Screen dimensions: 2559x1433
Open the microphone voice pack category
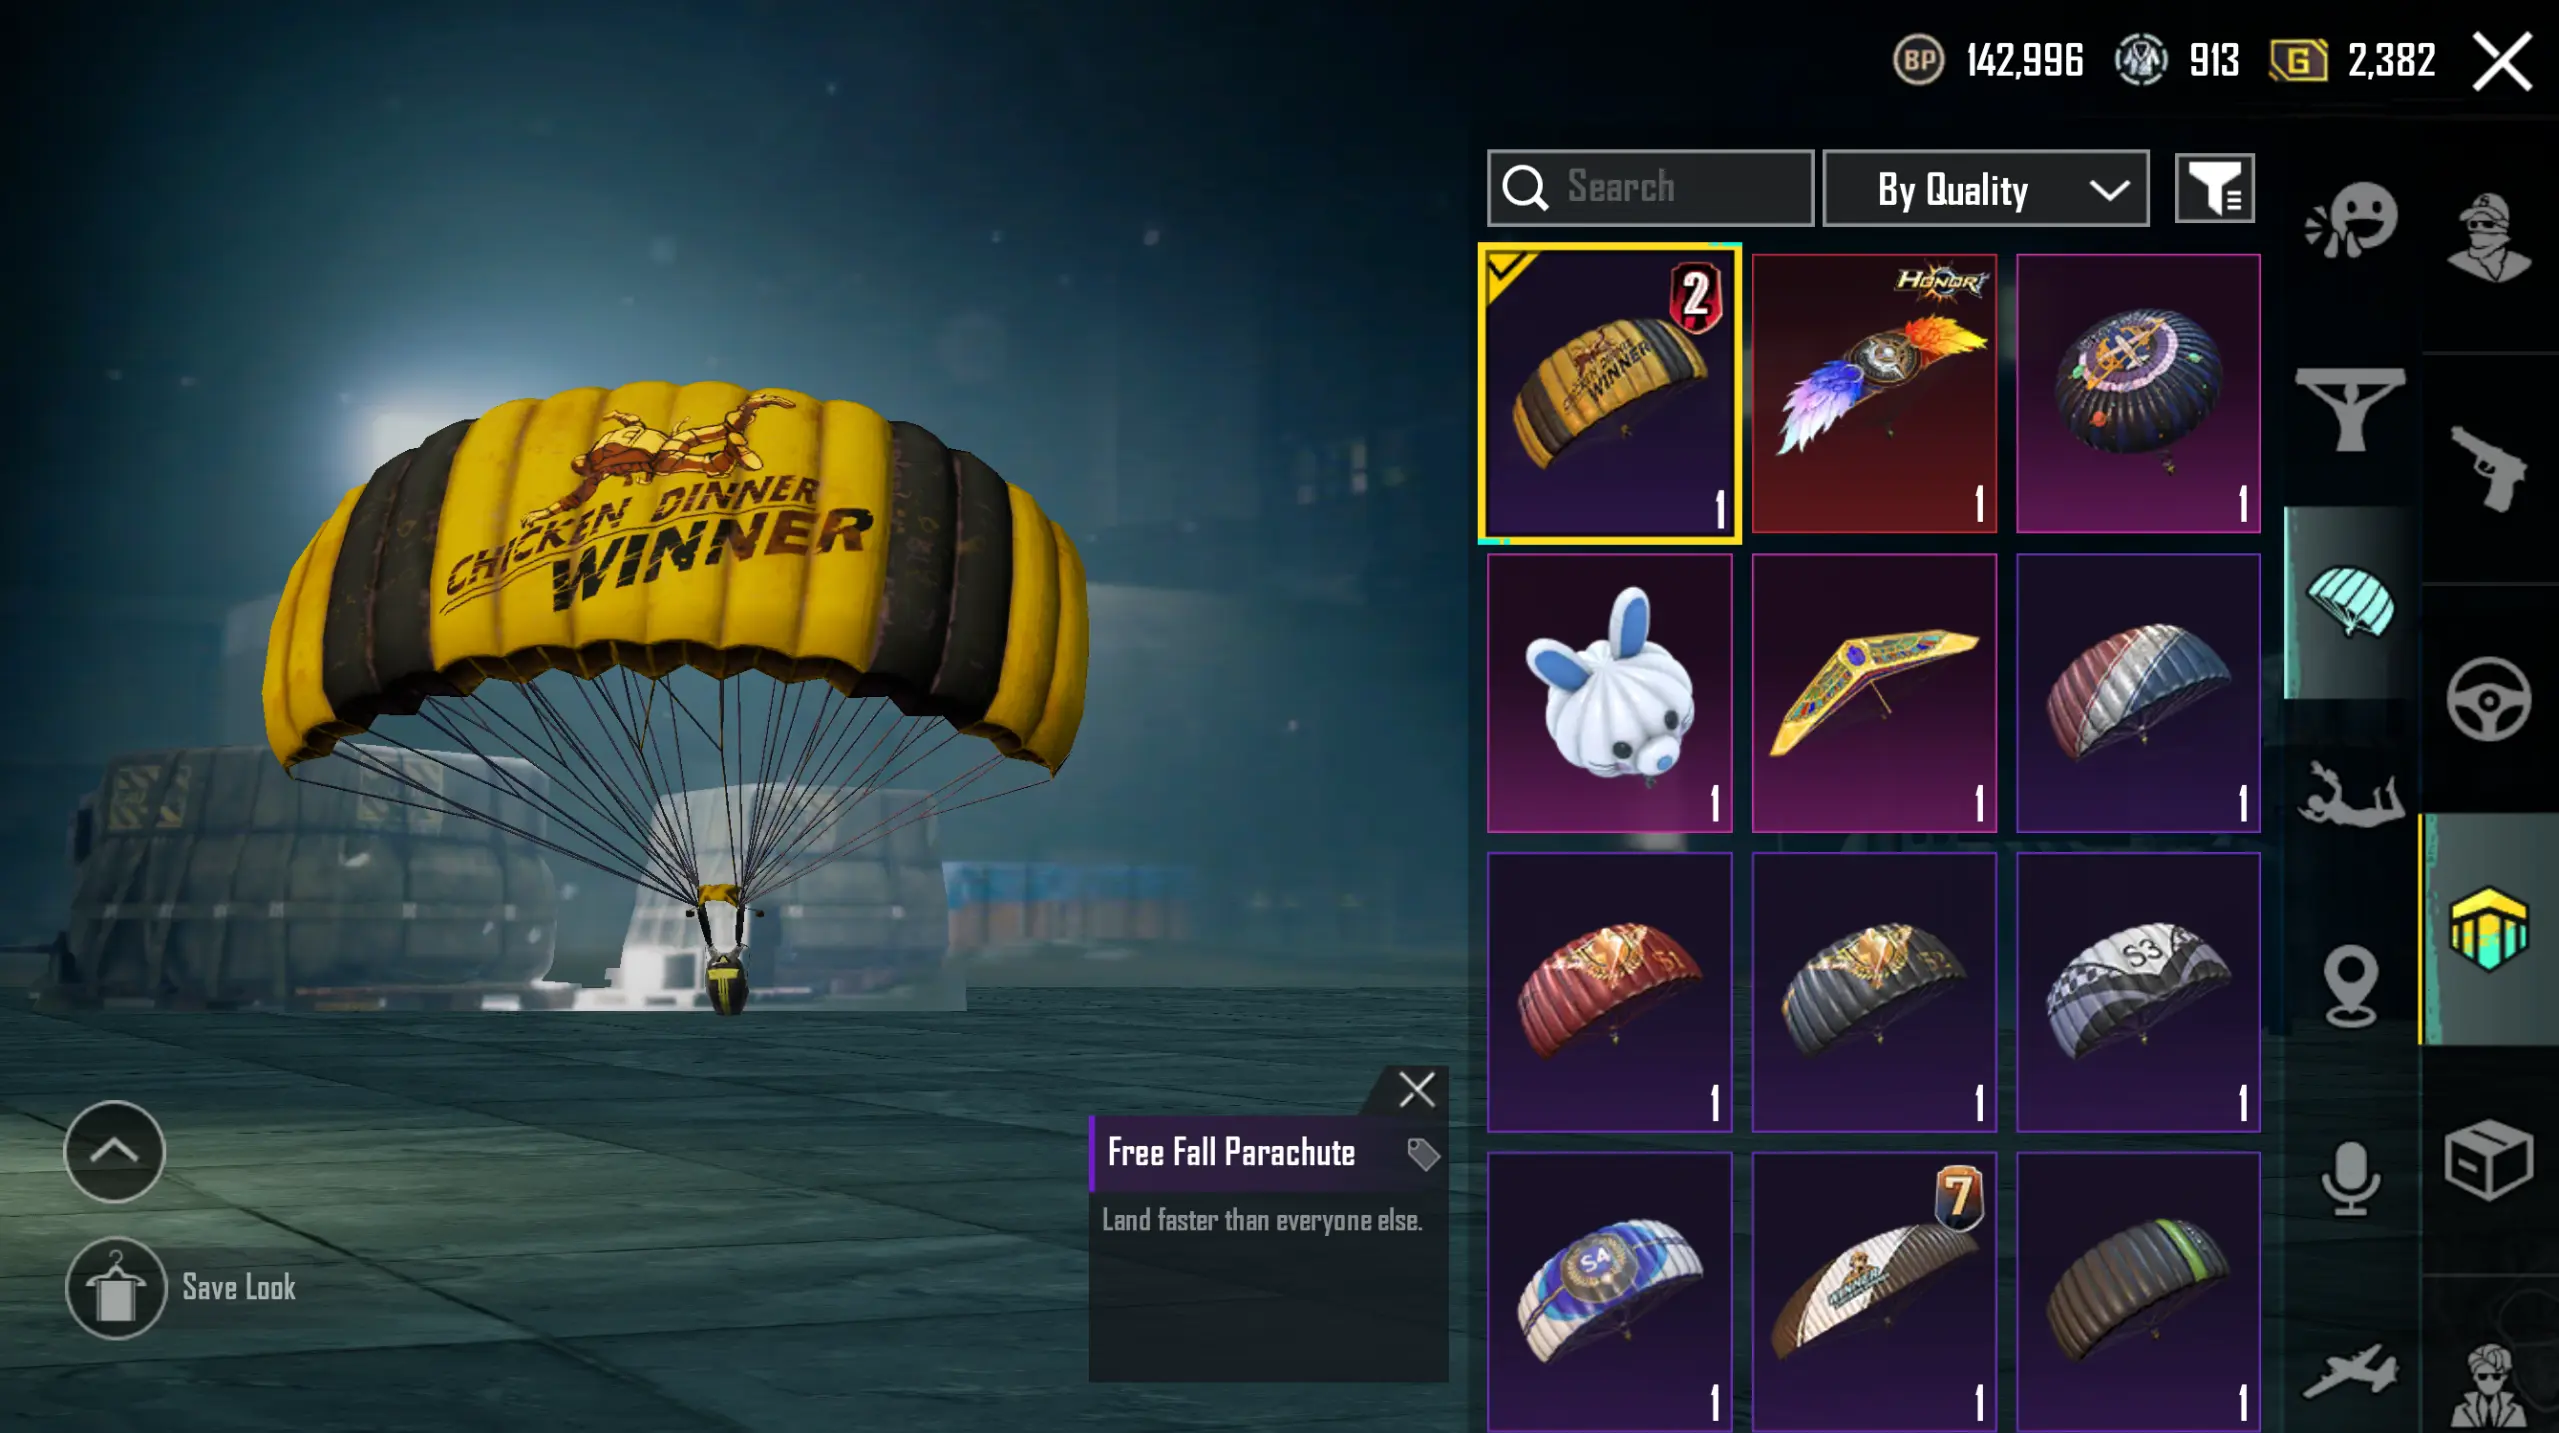[2350, 1178]
